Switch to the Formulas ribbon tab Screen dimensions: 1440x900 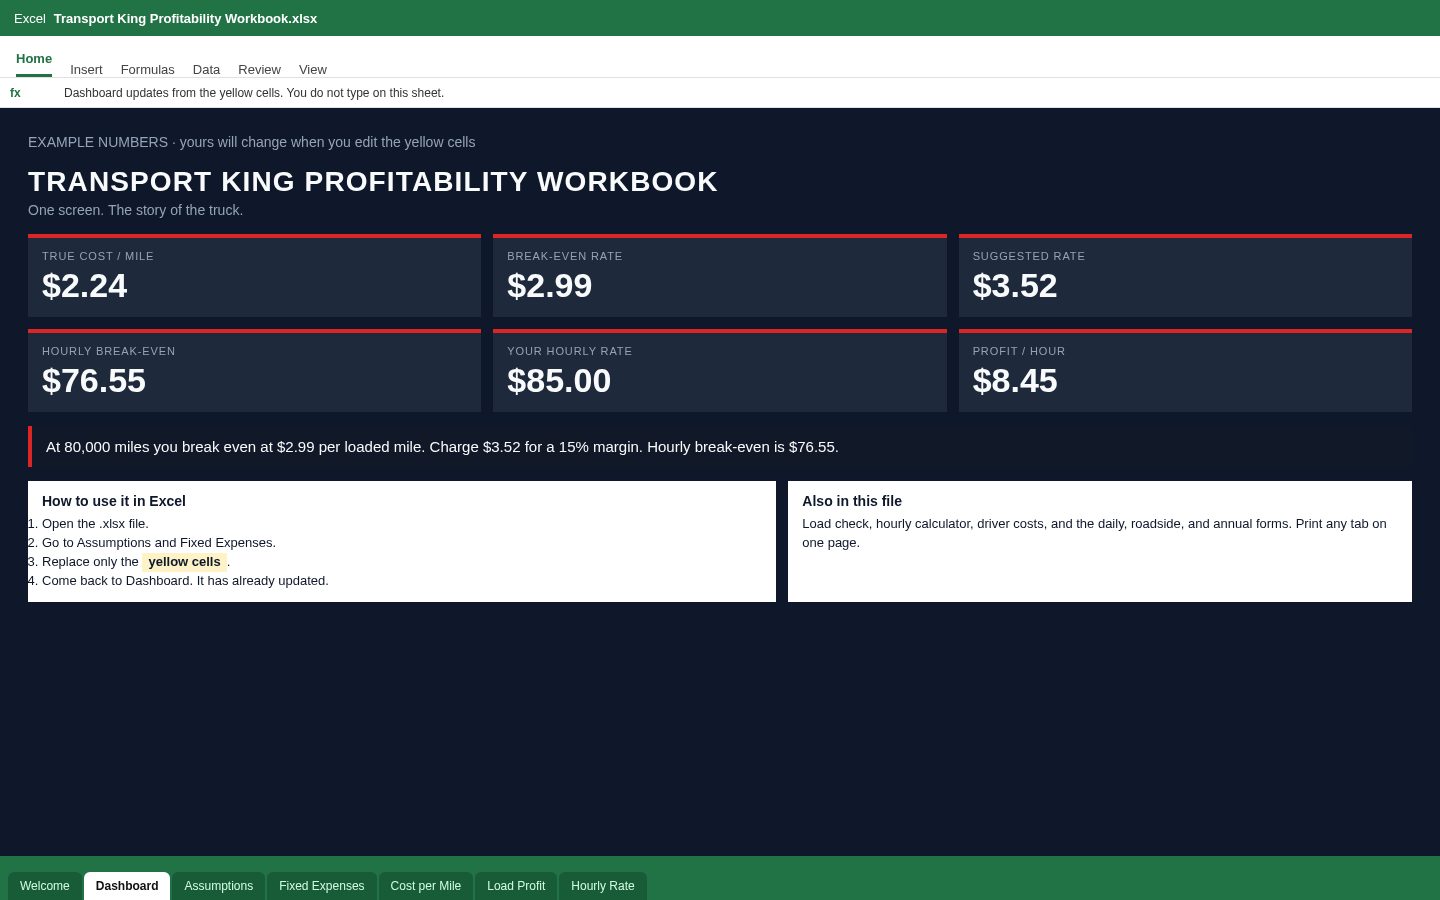point(147,70)
